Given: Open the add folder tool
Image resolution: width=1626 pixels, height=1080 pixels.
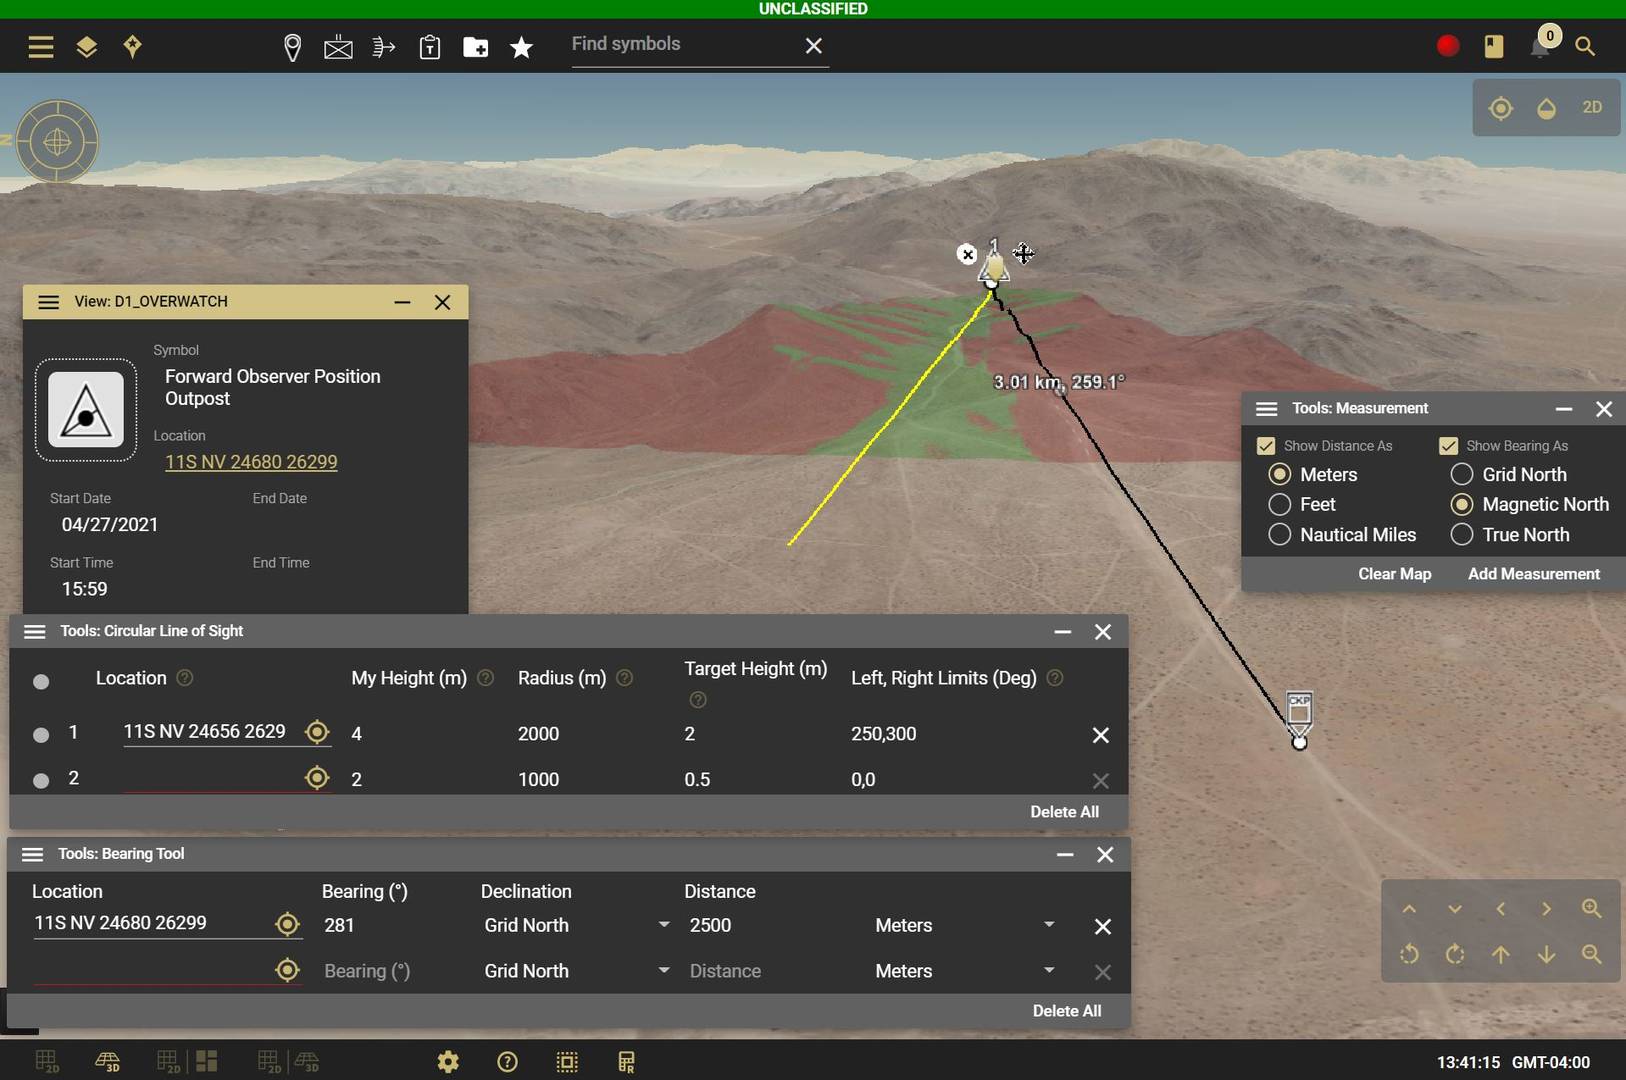Looking at the screenshot, I should [476, 46].
